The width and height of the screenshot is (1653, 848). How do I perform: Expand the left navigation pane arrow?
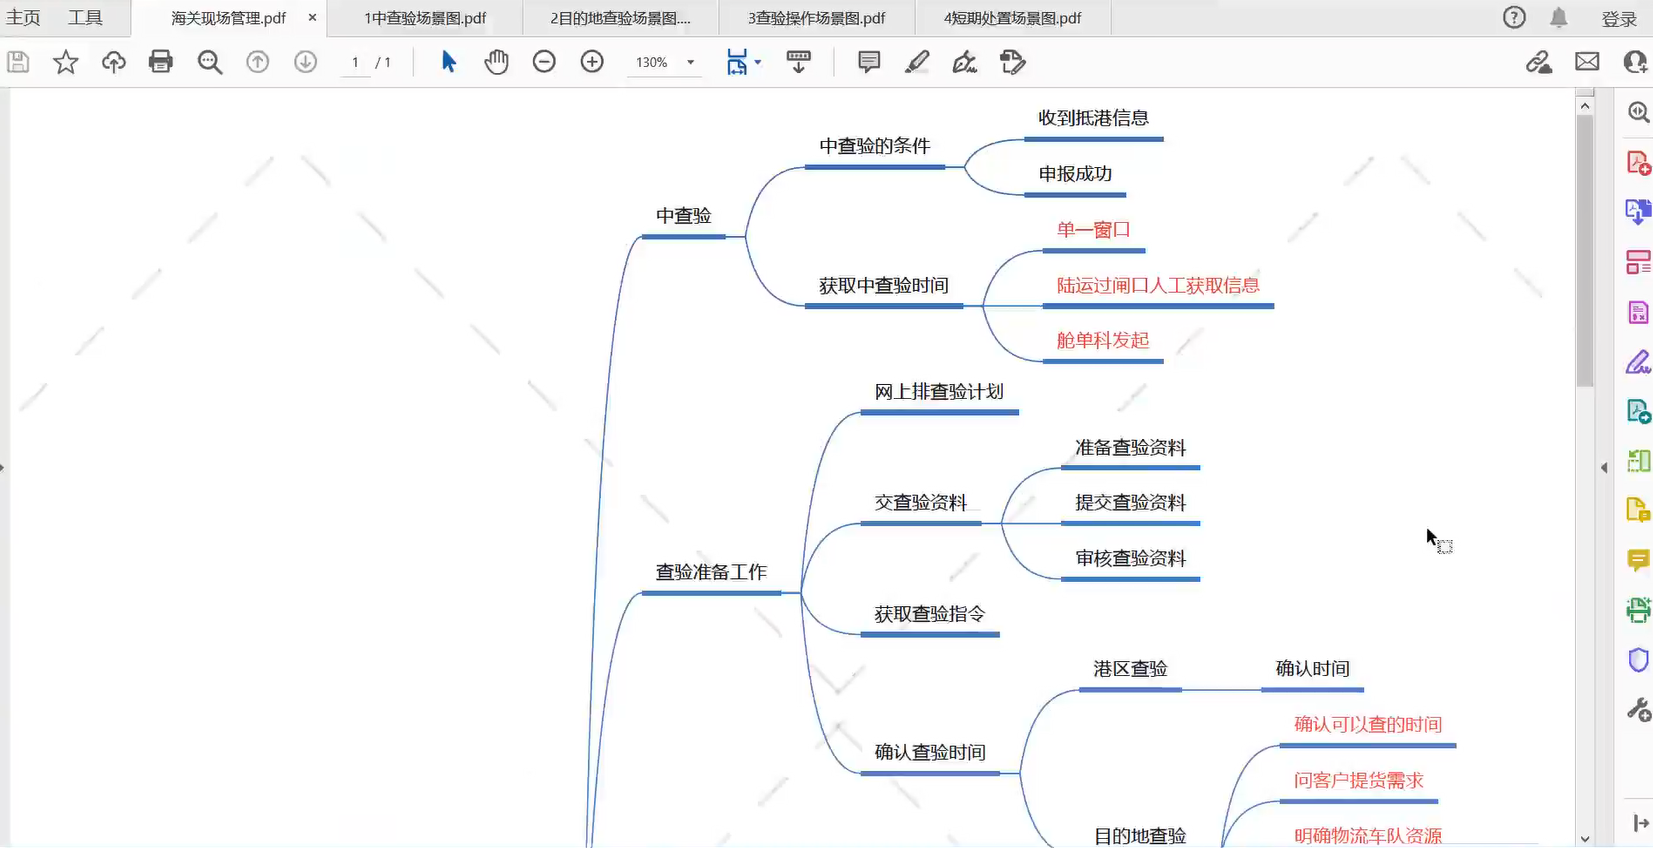click(x=3, y=467)
